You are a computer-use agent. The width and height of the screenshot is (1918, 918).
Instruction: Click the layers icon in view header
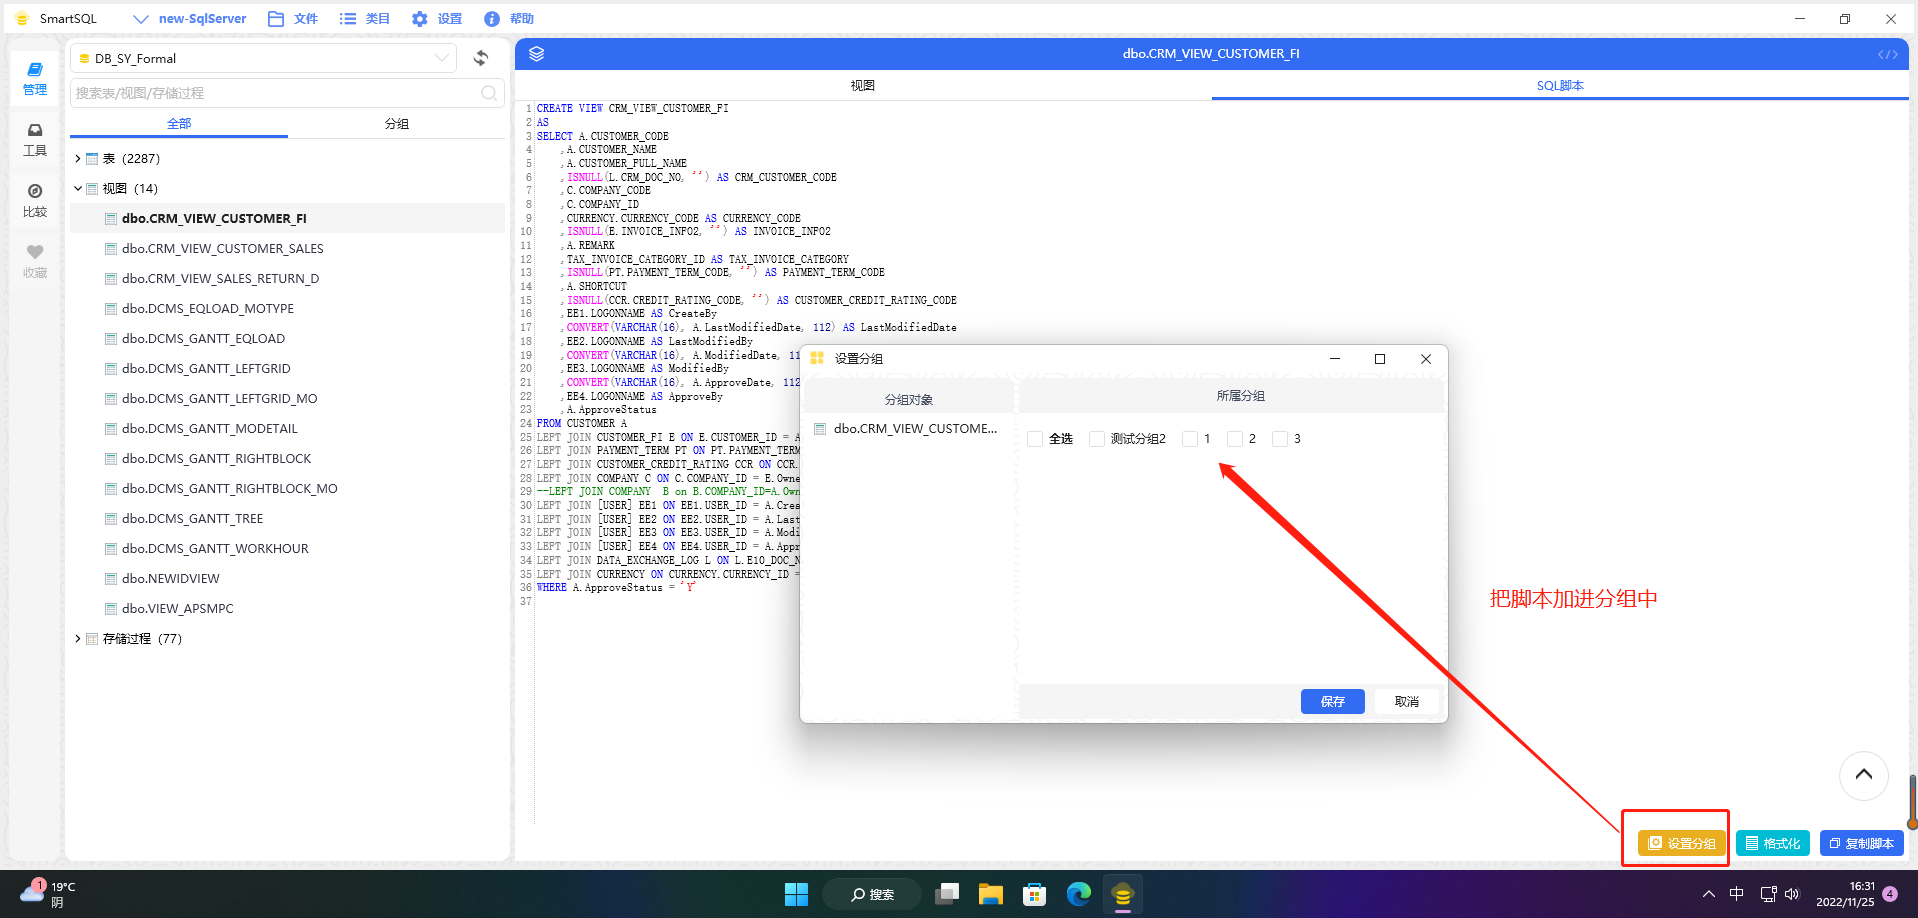tap(536, 54)
